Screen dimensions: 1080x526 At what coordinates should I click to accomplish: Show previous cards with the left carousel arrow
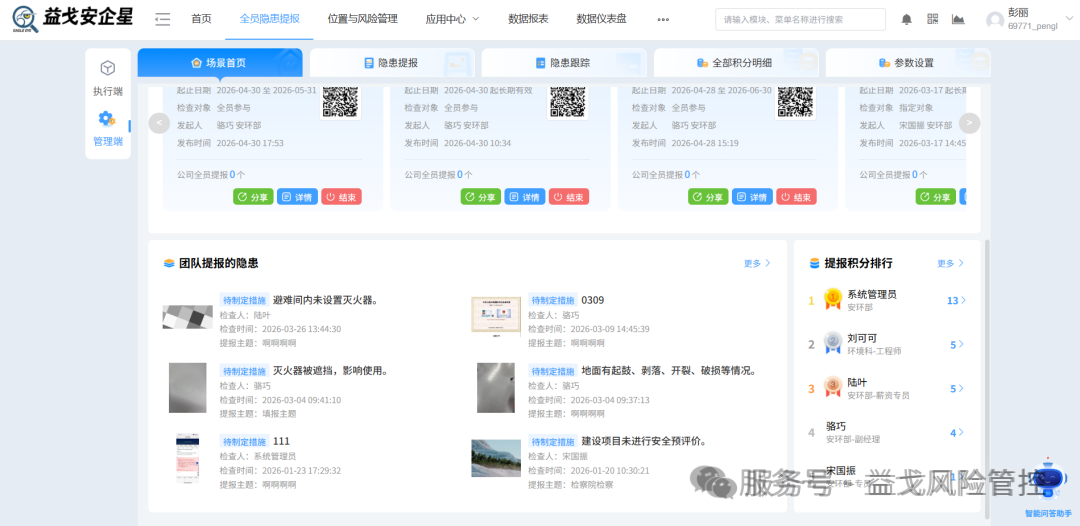[x=159, y=123]
